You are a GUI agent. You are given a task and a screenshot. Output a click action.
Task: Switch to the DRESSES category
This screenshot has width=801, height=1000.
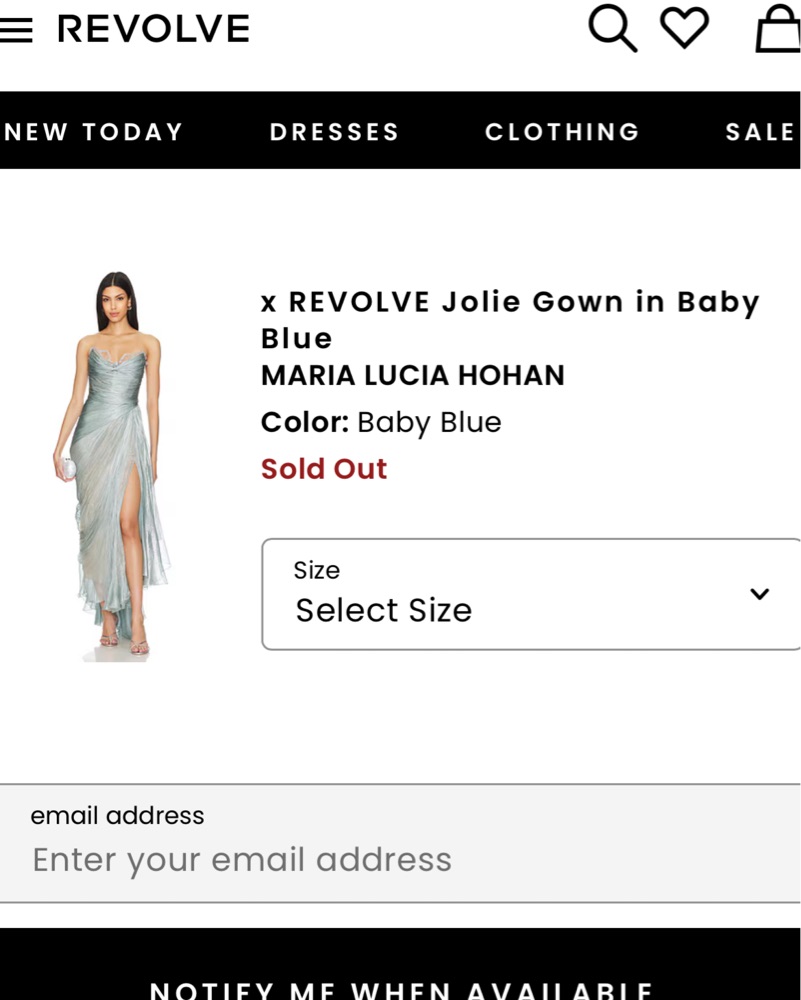[x=334, y=132]
